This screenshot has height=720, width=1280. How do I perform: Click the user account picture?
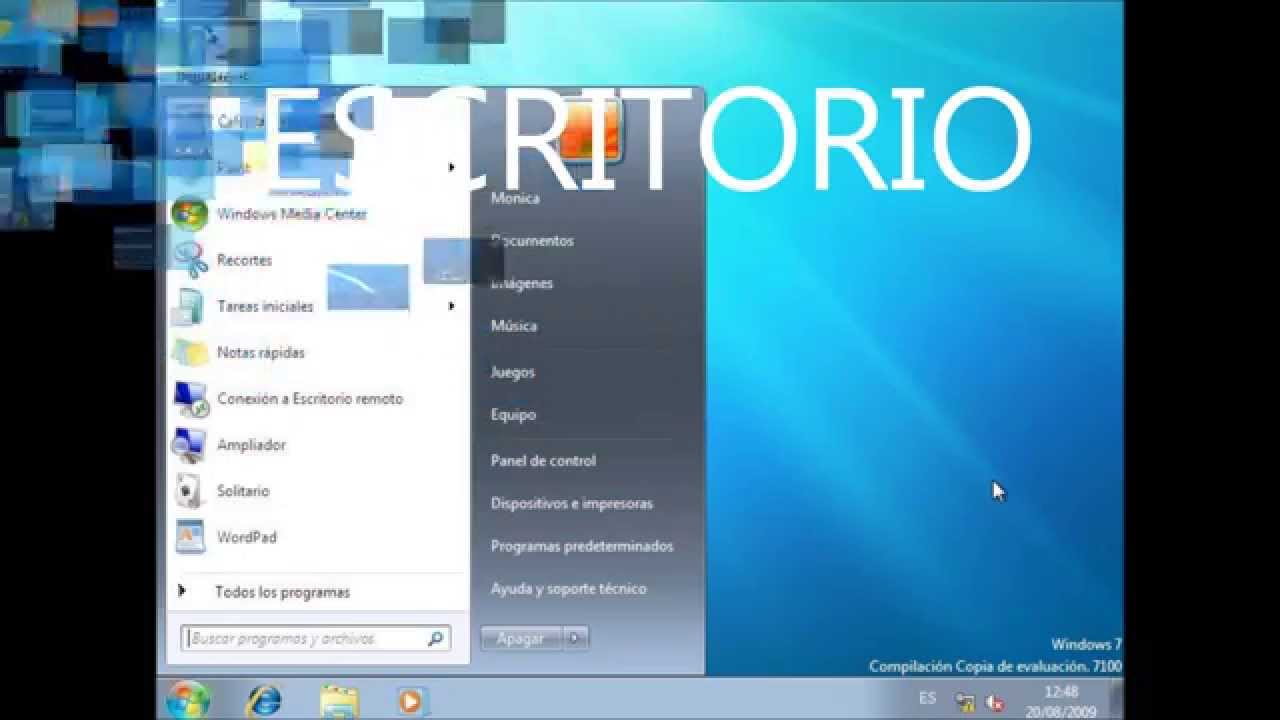point(589,132)
